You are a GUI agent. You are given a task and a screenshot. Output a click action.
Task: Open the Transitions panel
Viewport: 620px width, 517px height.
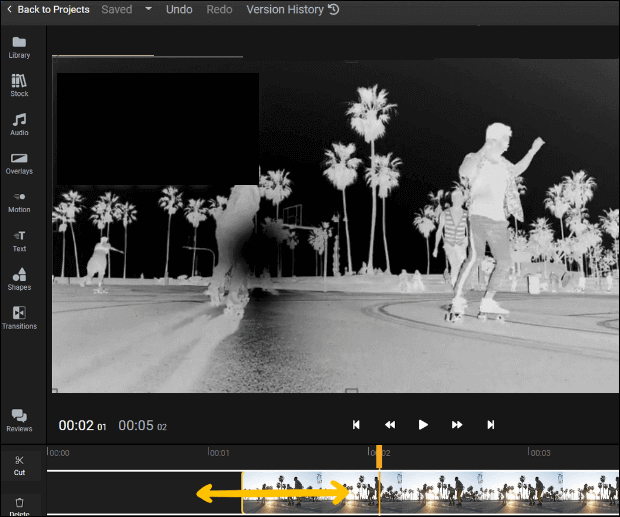19,318
